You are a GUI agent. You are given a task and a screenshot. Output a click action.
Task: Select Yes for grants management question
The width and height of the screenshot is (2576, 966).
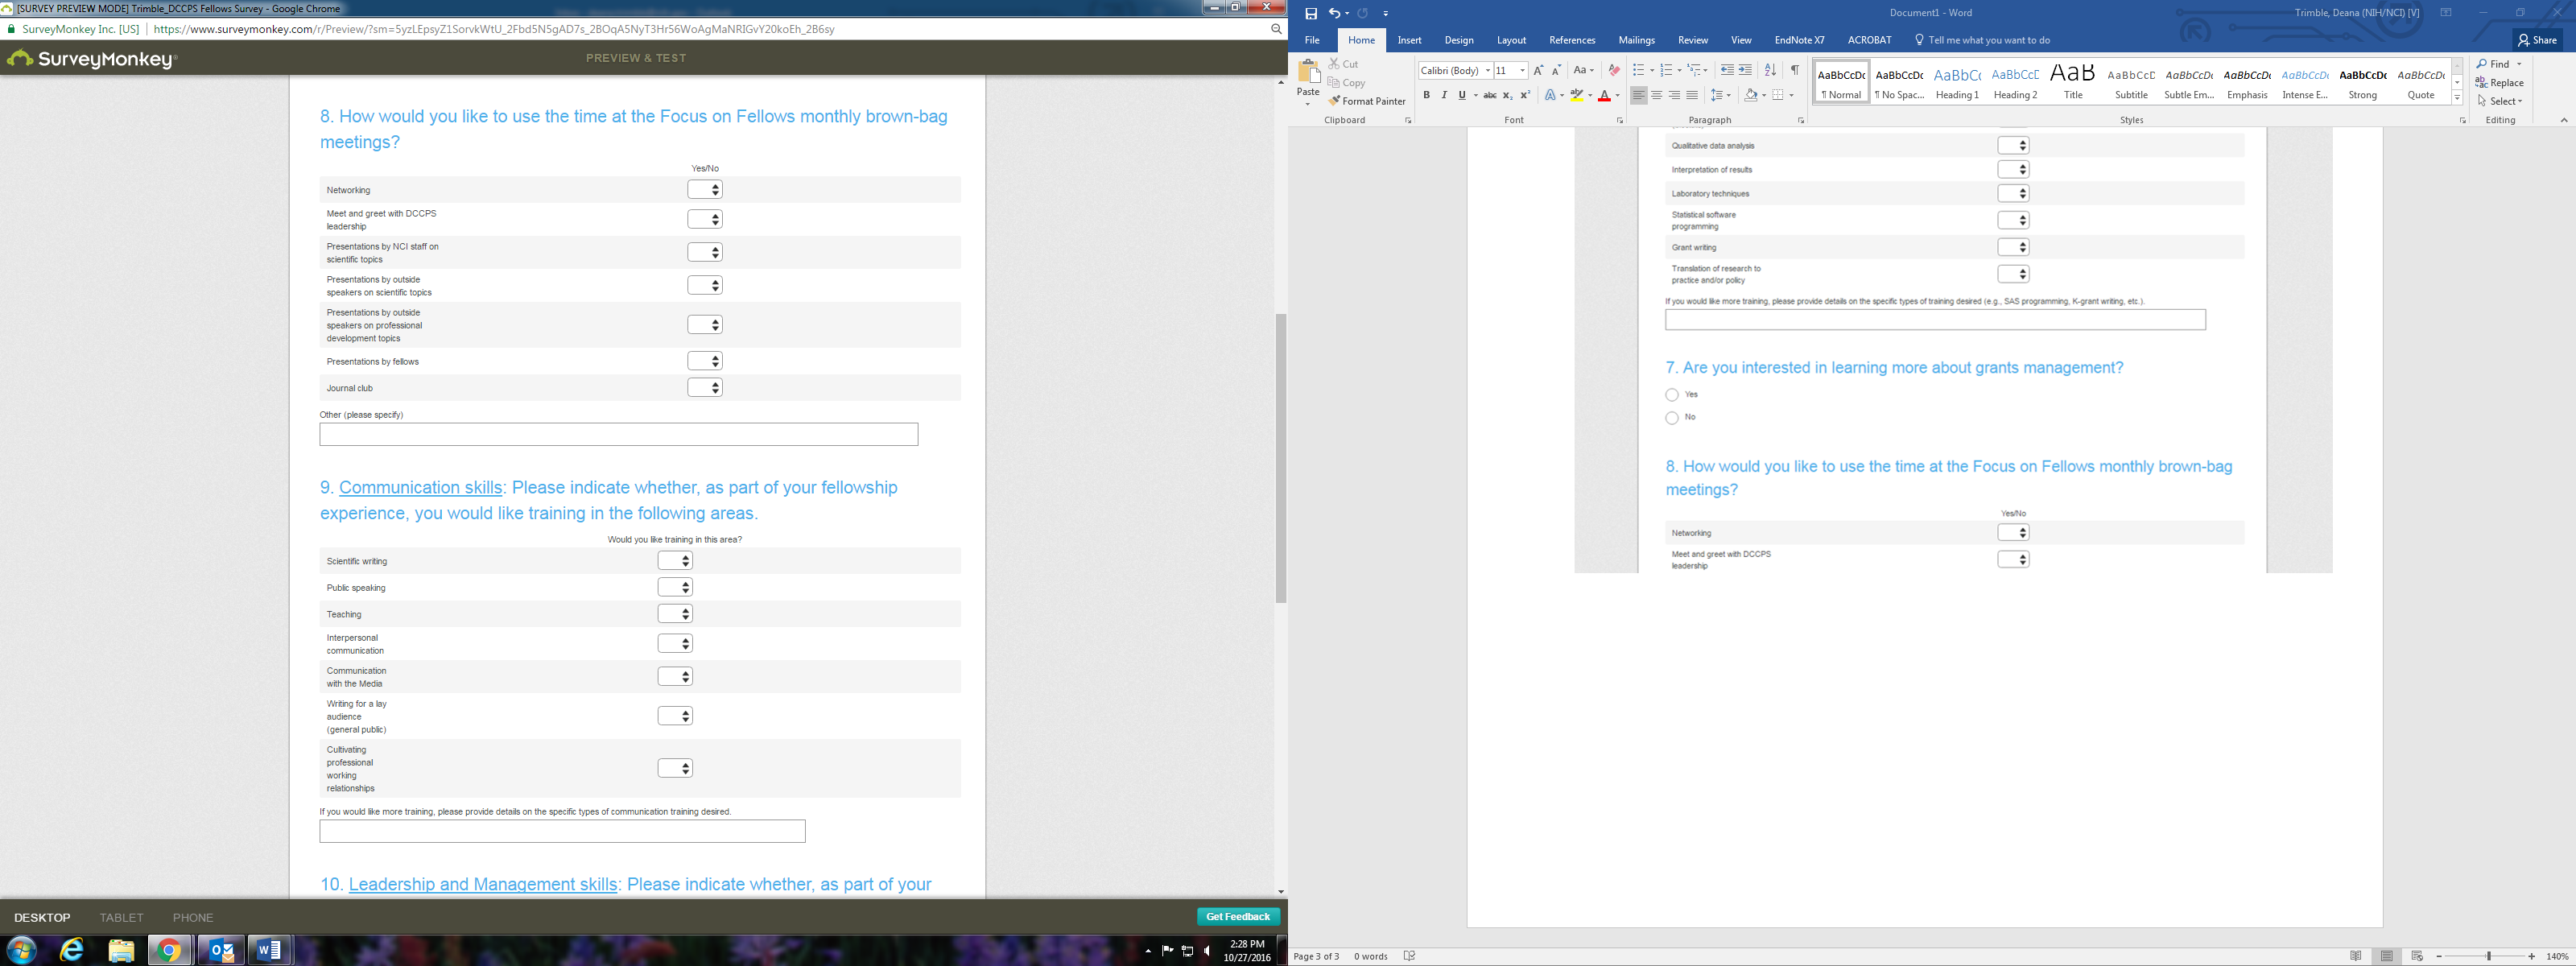click(1672, 395)
